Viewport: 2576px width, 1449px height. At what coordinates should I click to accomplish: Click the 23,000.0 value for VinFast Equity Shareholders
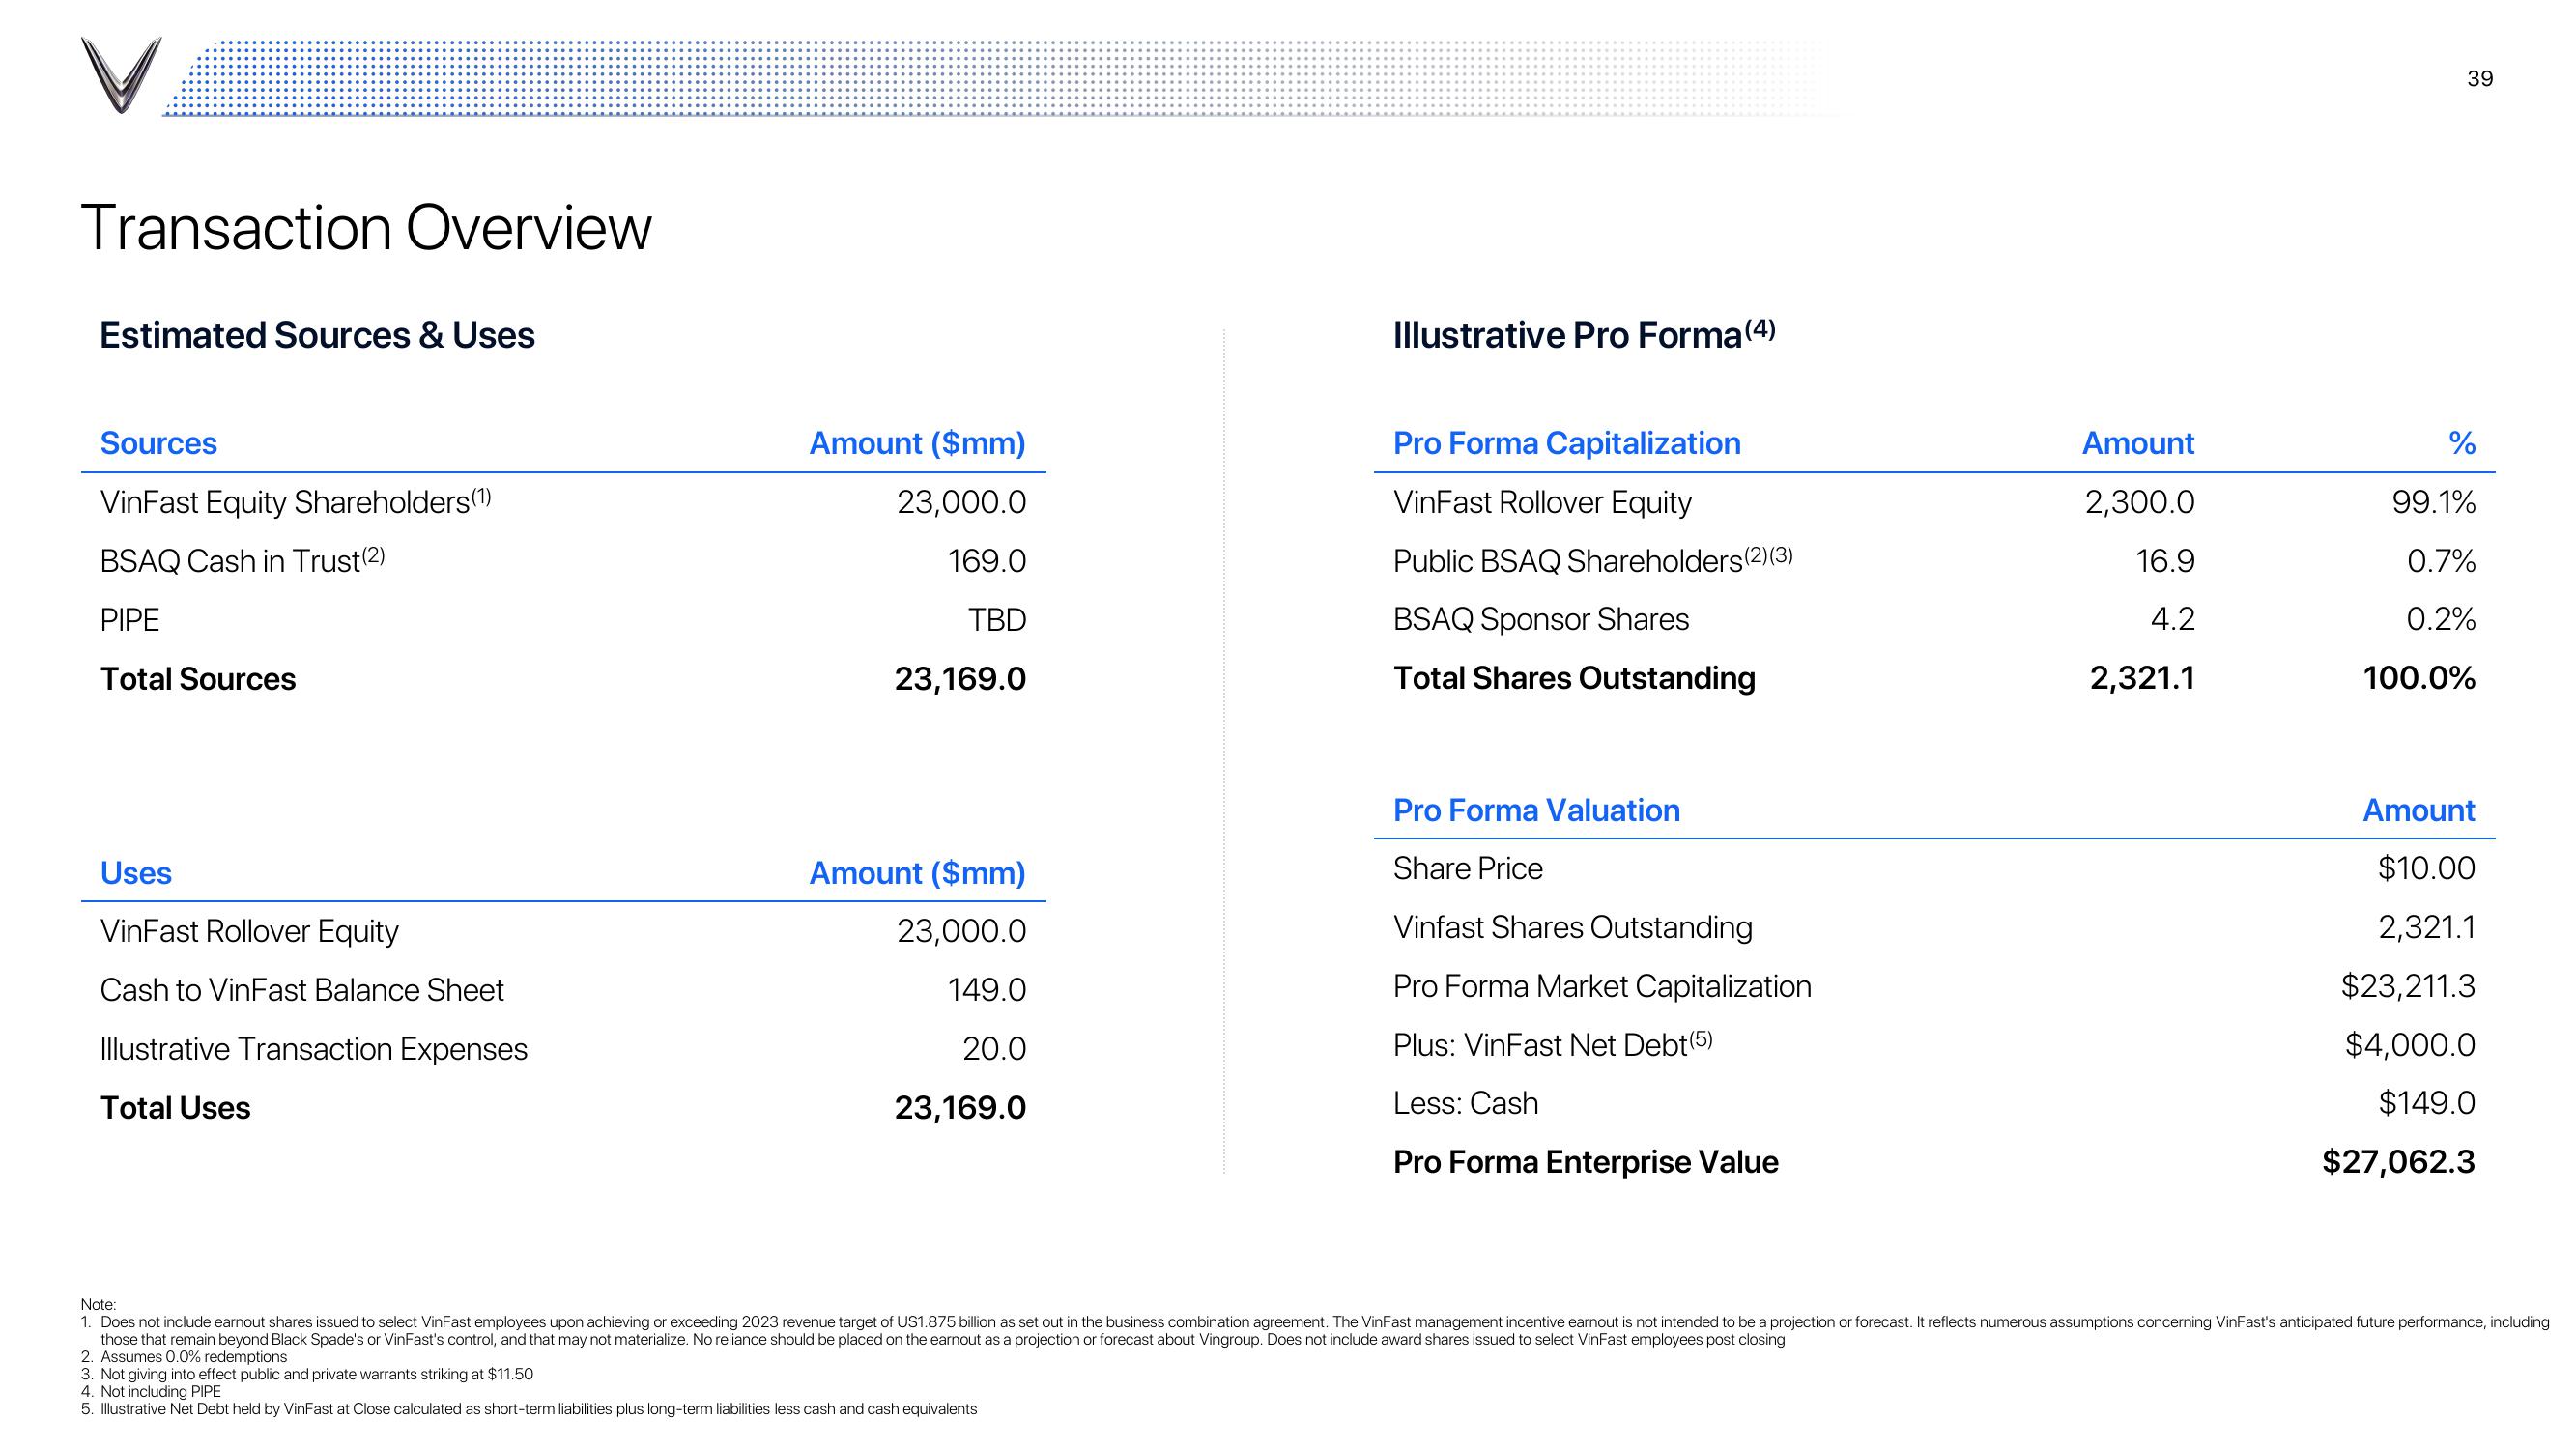pos(961,502)
